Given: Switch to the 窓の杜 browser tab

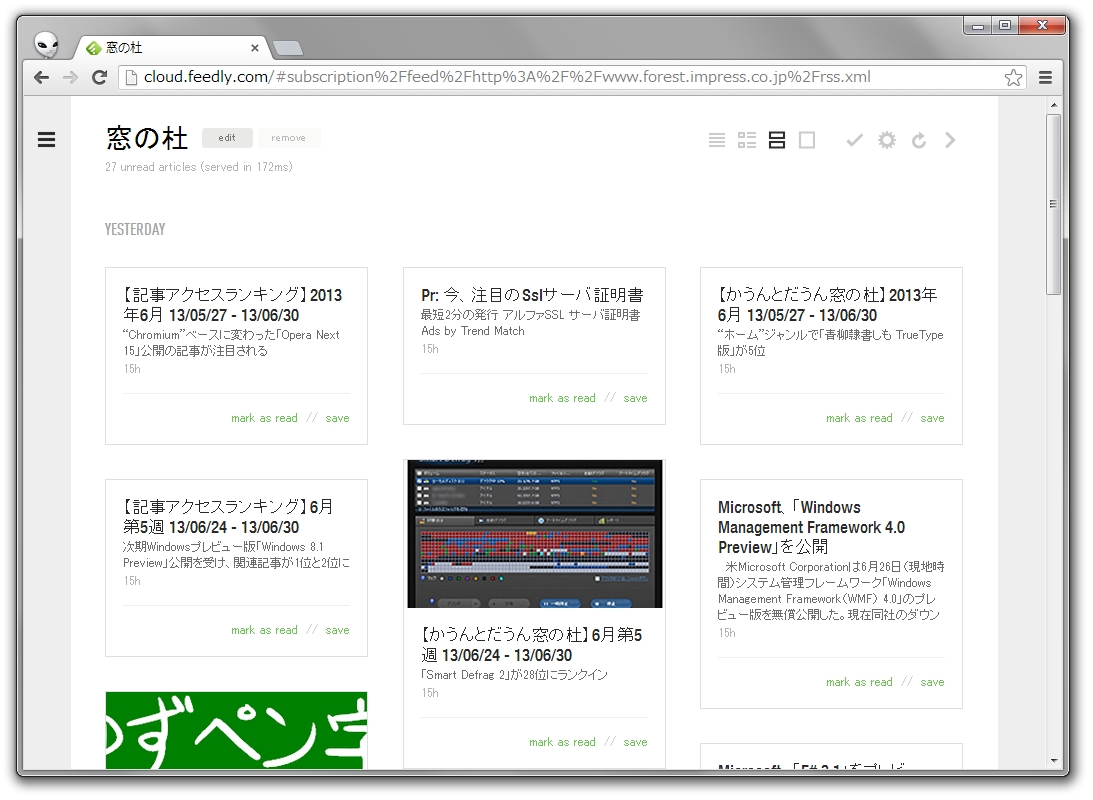Looking at the screenshot, I should click(x=160, y=46).
